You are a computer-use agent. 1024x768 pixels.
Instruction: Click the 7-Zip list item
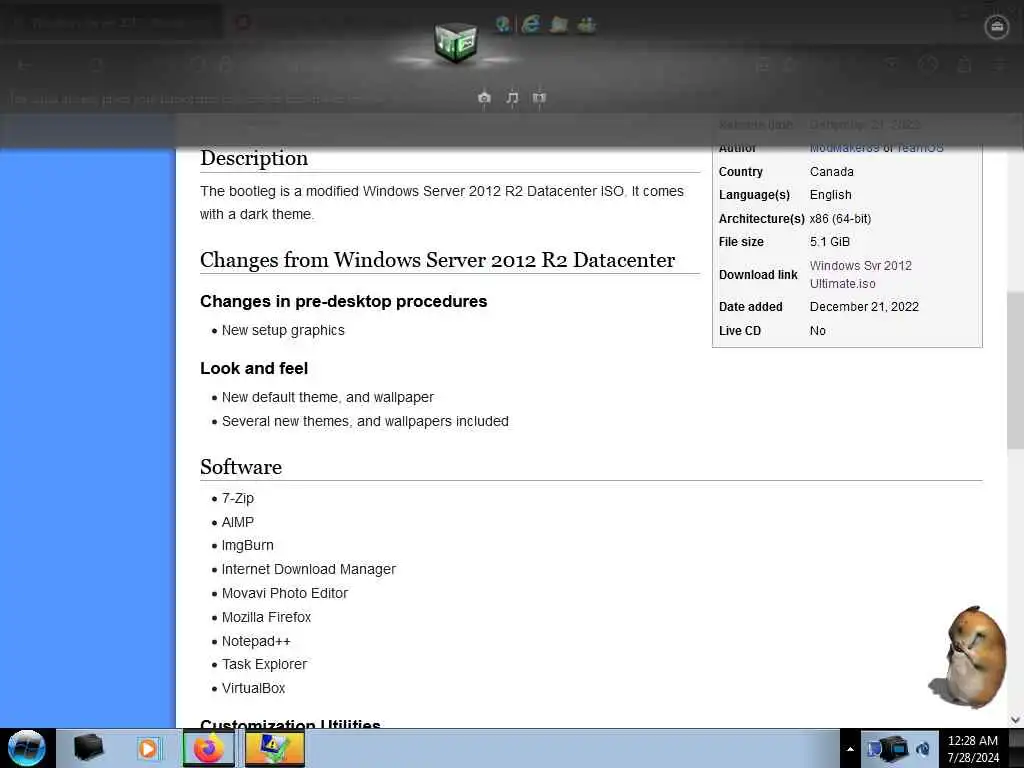point(238,498)
